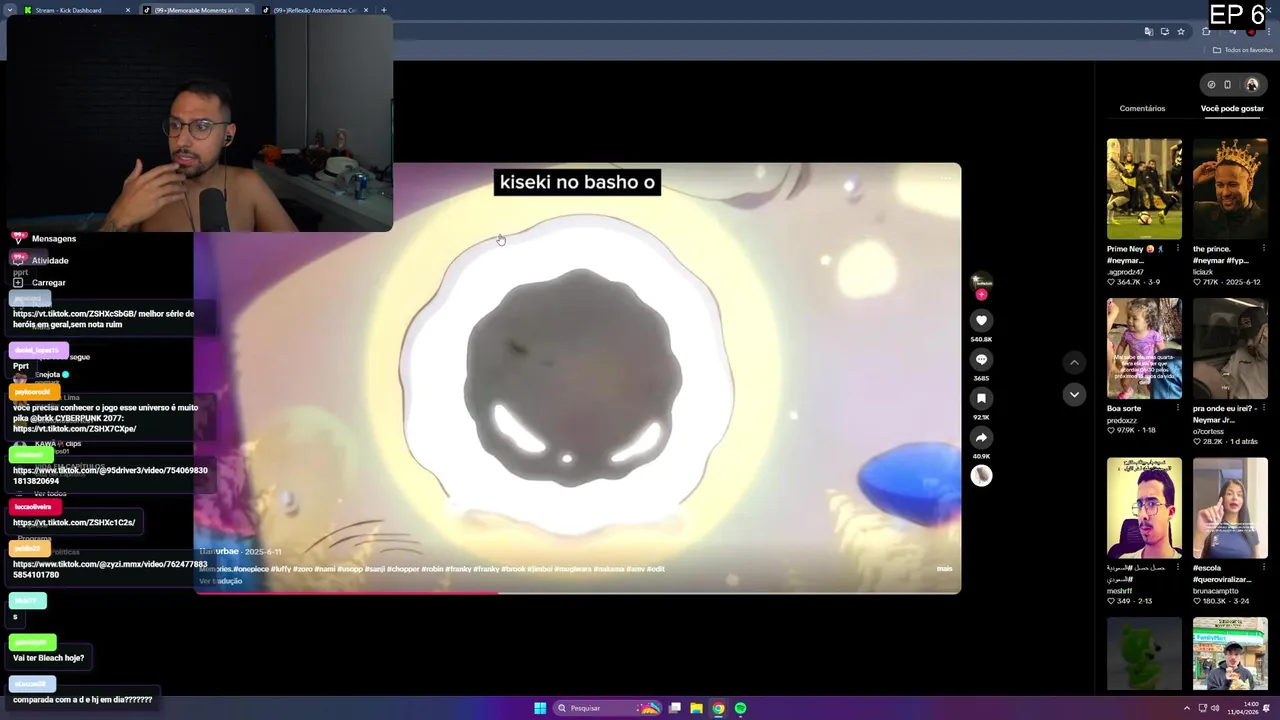Image resolution: width=1280 pixels, height=720 pixels.
Task: Open Google Chrome from taskbar
Action: pyautogui.click(x=718, y=708)
